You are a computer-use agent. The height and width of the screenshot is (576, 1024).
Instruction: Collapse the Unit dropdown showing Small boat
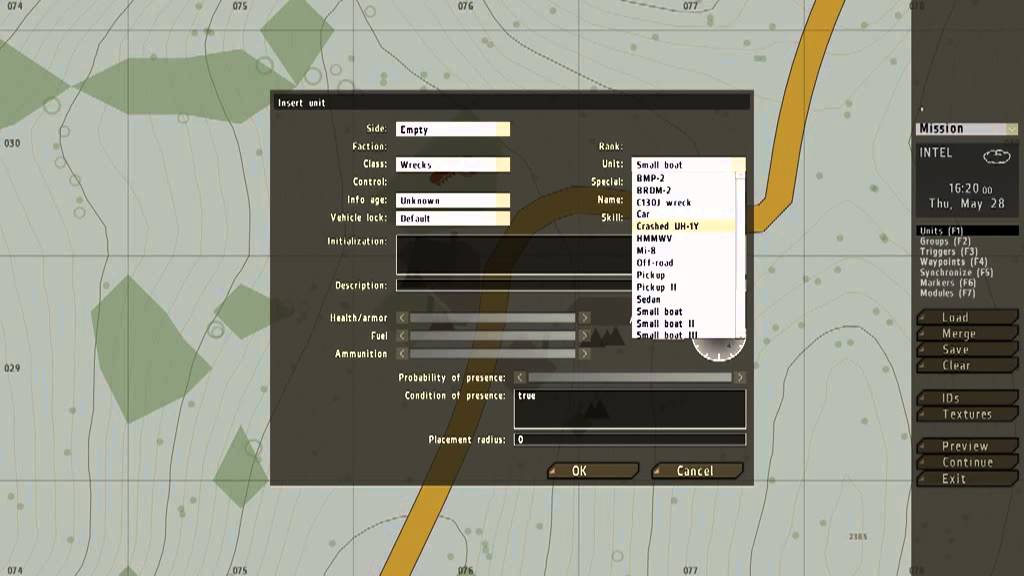click(688, 165)
